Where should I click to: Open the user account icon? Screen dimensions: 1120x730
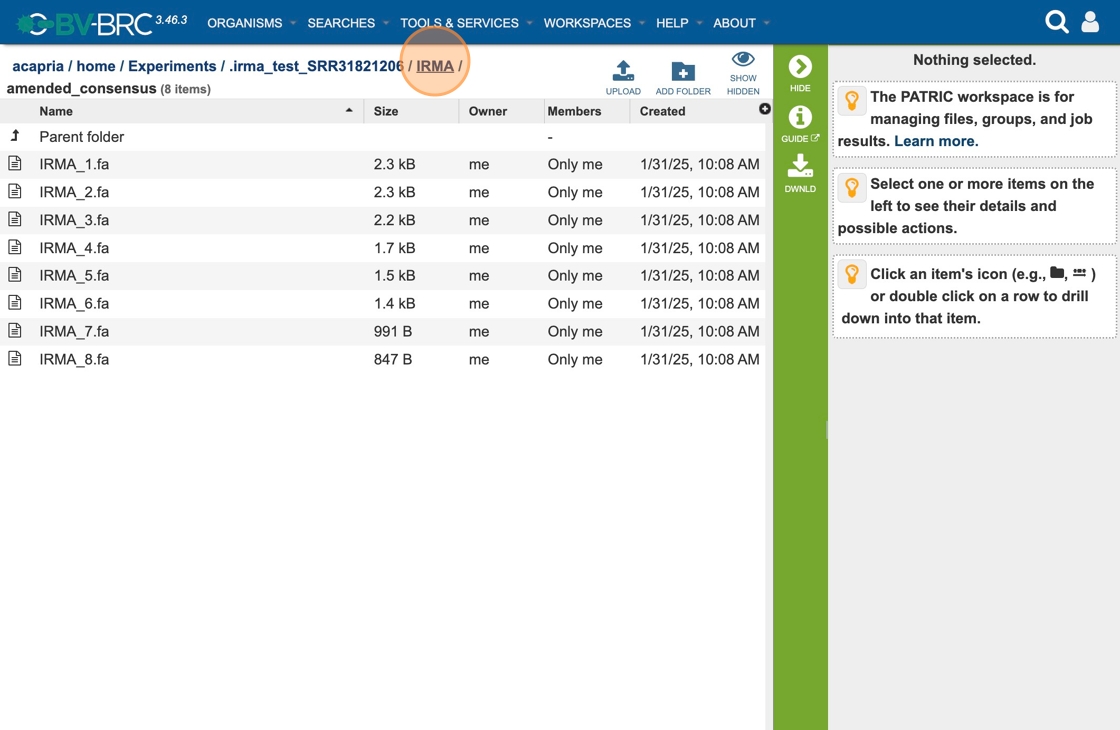click(1090, 22)
